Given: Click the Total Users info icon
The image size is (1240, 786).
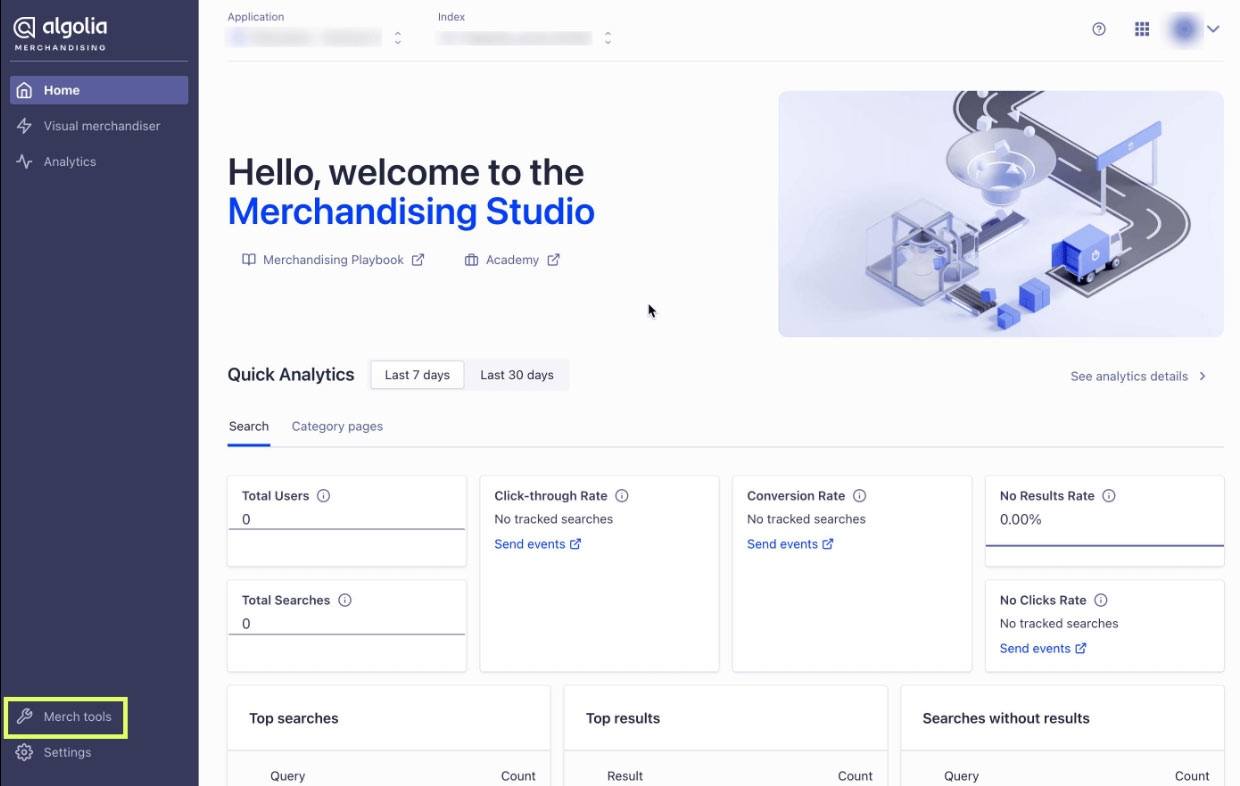Looking at the screenshot, I should [324, 496].
